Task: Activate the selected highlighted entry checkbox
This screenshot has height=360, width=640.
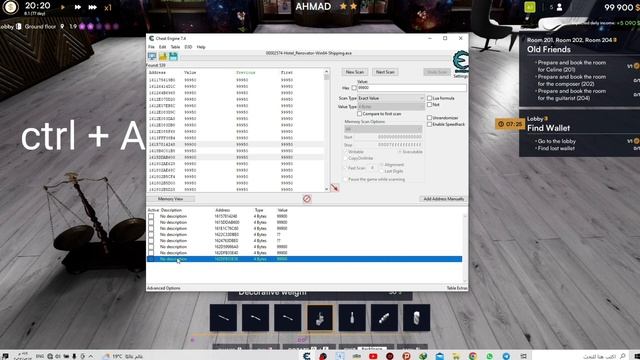Action: (151, 259)
